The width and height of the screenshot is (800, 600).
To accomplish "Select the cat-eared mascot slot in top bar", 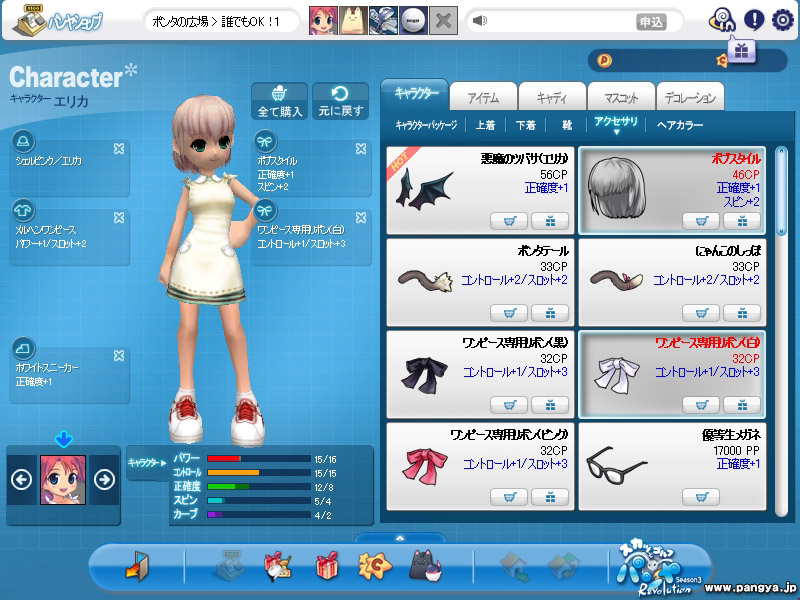I will point(353,20).
